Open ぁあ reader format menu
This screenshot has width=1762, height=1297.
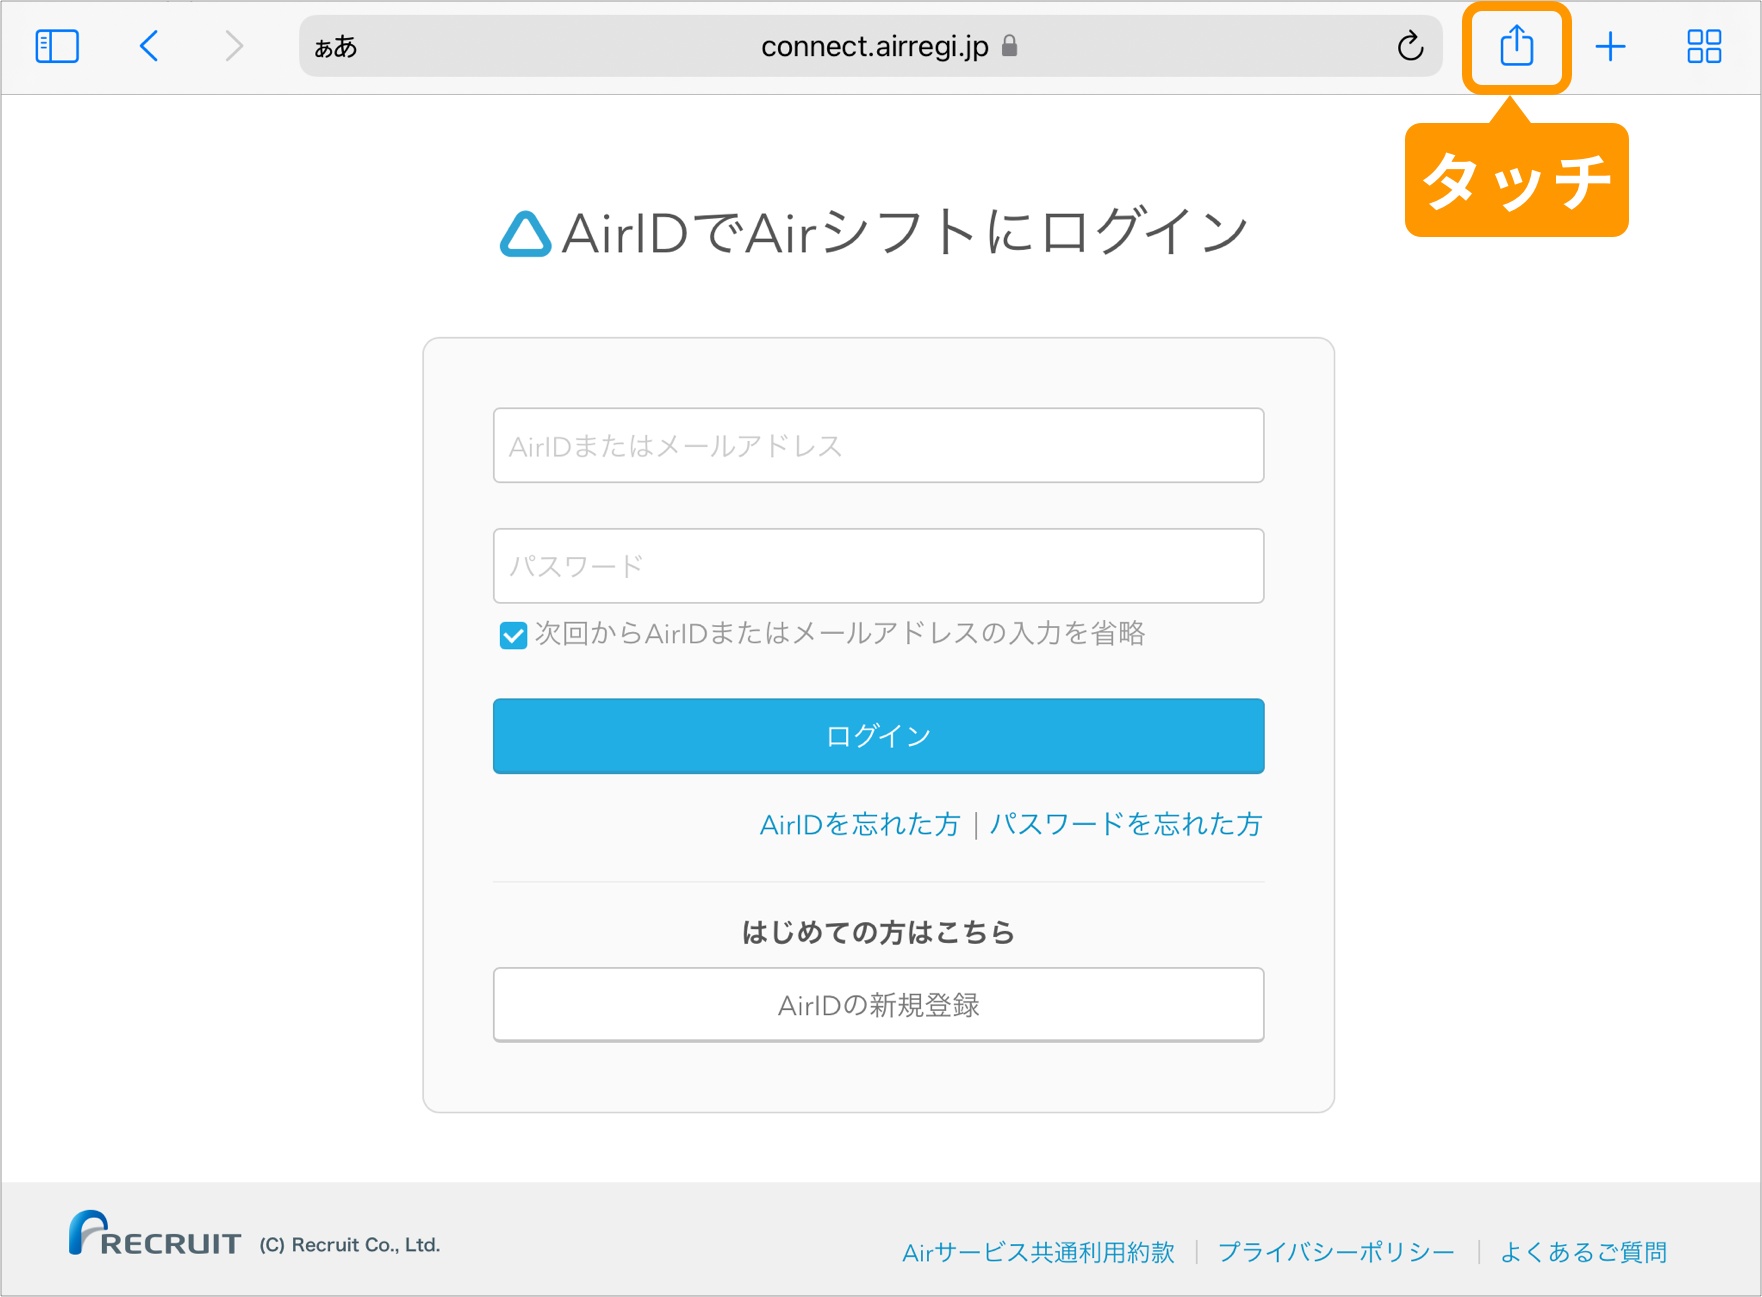[x=336, y=47]
